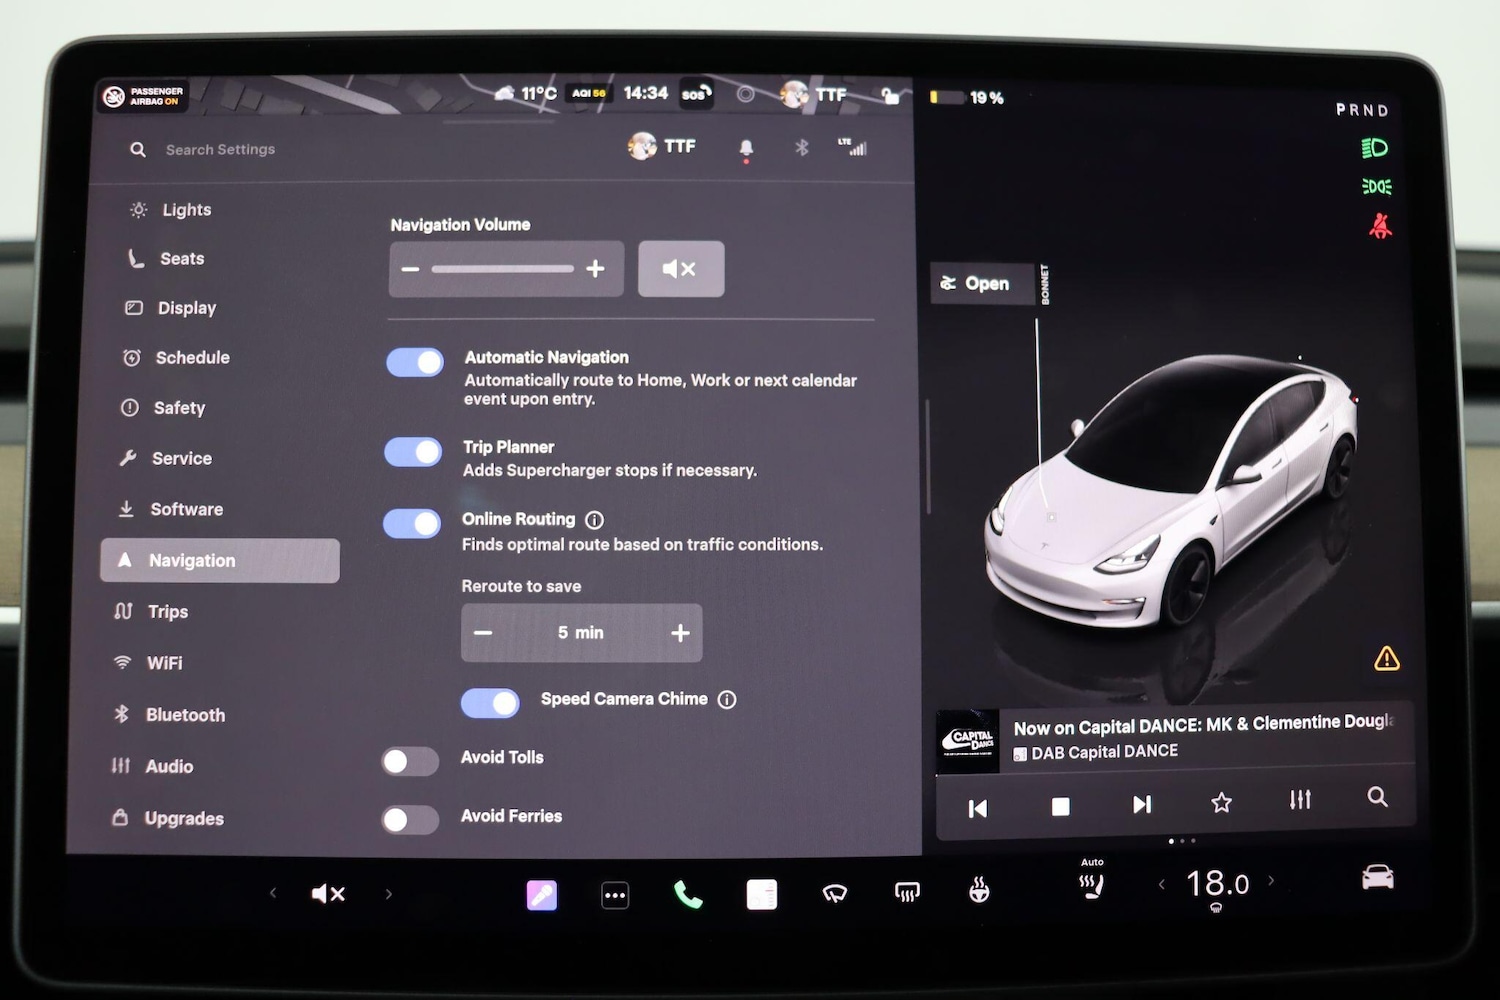Tap the minus to lower Reroute to save minutes

(x=483, y=632)
